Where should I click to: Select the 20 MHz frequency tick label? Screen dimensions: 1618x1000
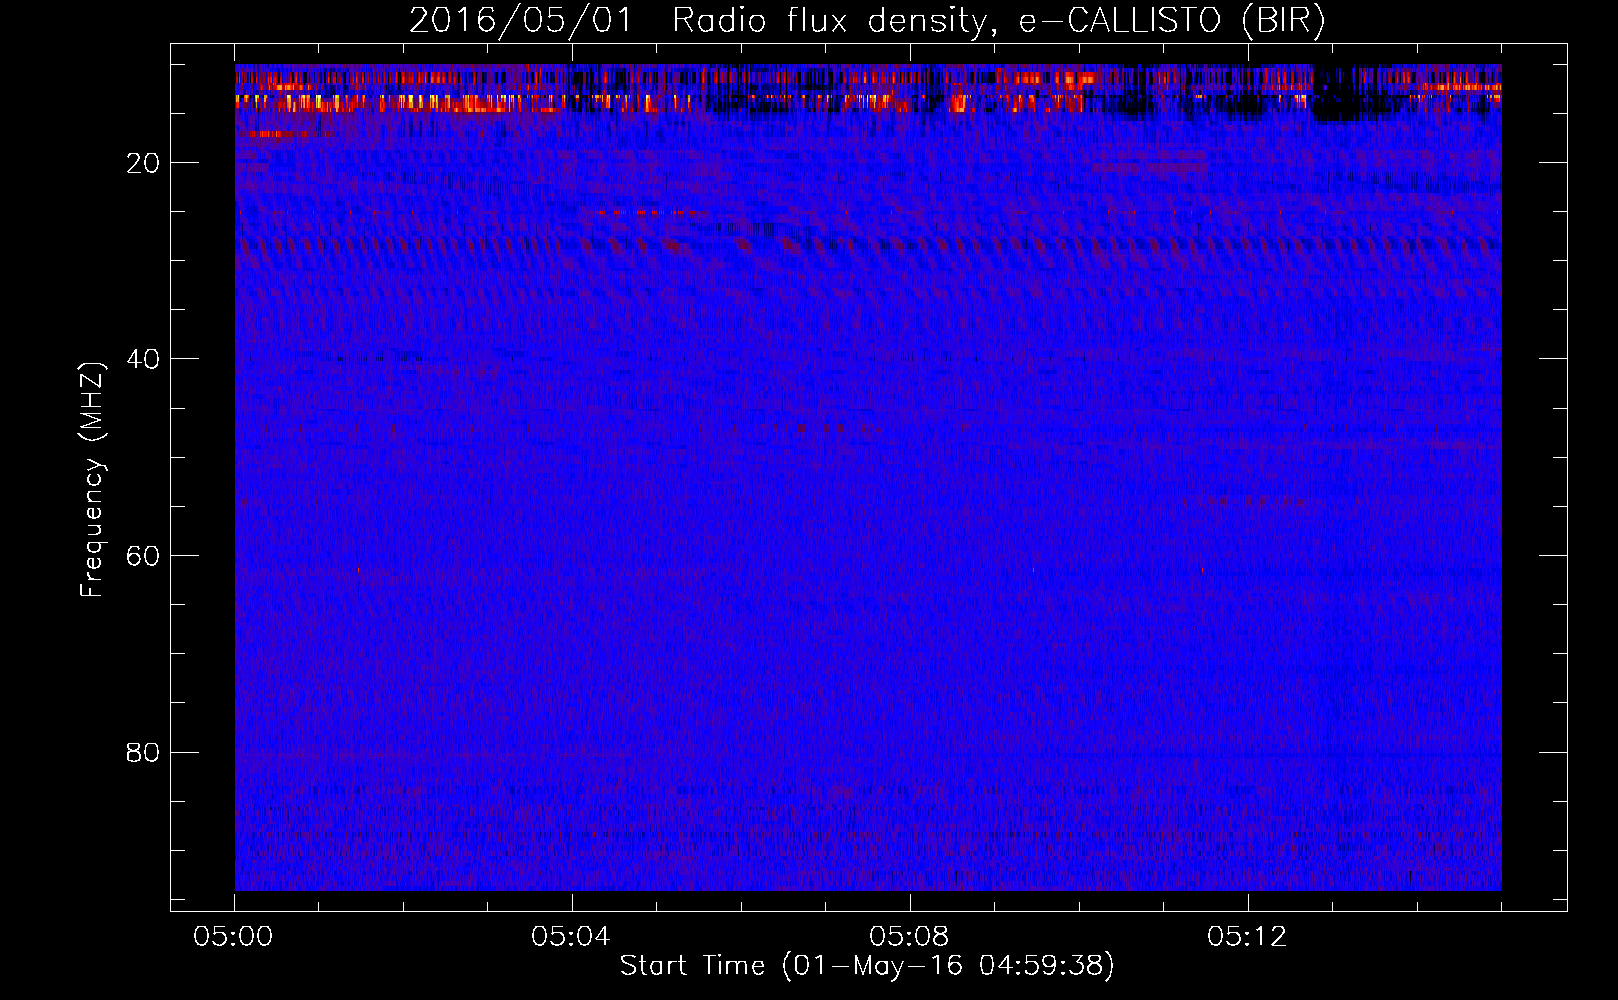coord(144,163)
